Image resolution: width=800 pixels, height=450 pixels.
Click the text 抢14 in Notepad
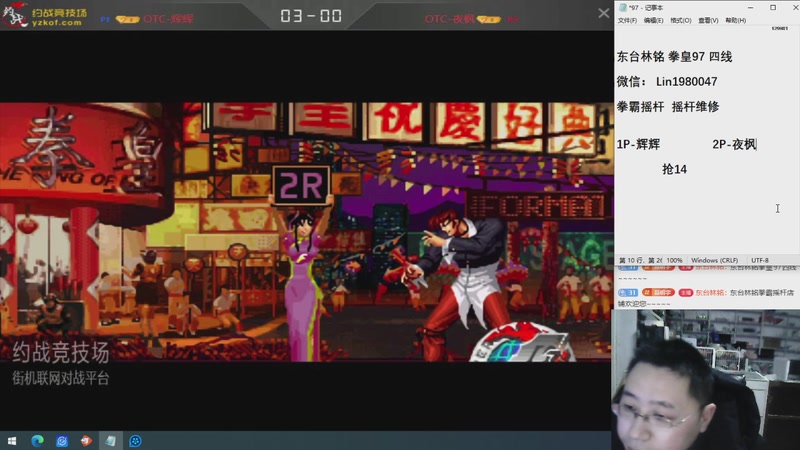pos(674,169)
